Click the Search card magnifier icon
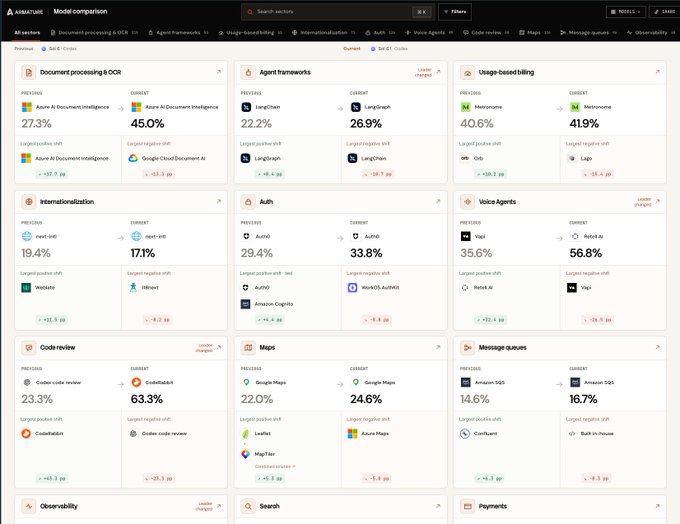The height and width of the screenshot is (524, 680). click(248, 506)
